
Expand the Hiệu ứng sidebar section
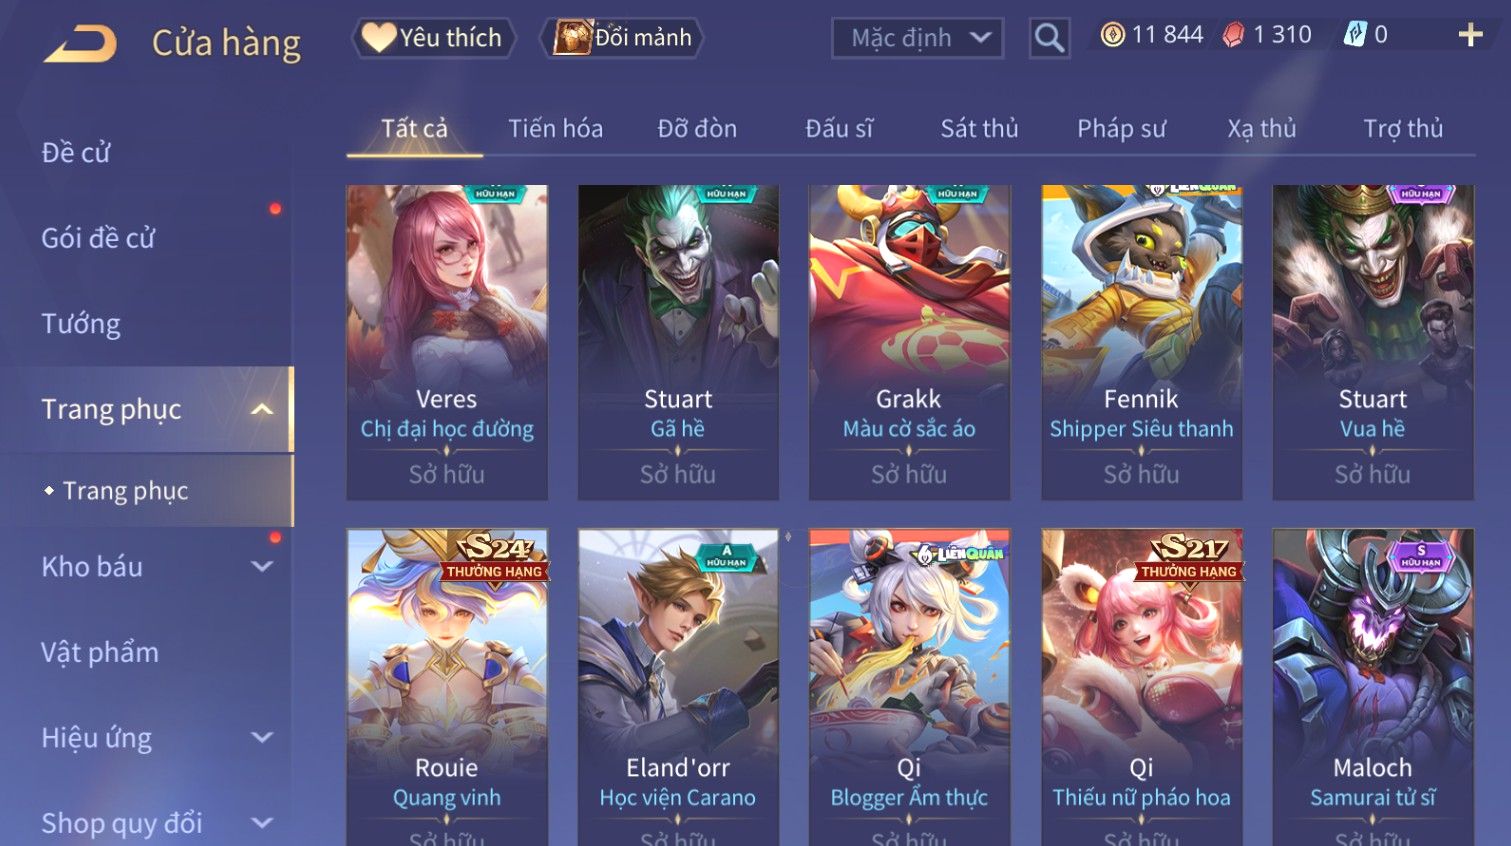(262, 738)
